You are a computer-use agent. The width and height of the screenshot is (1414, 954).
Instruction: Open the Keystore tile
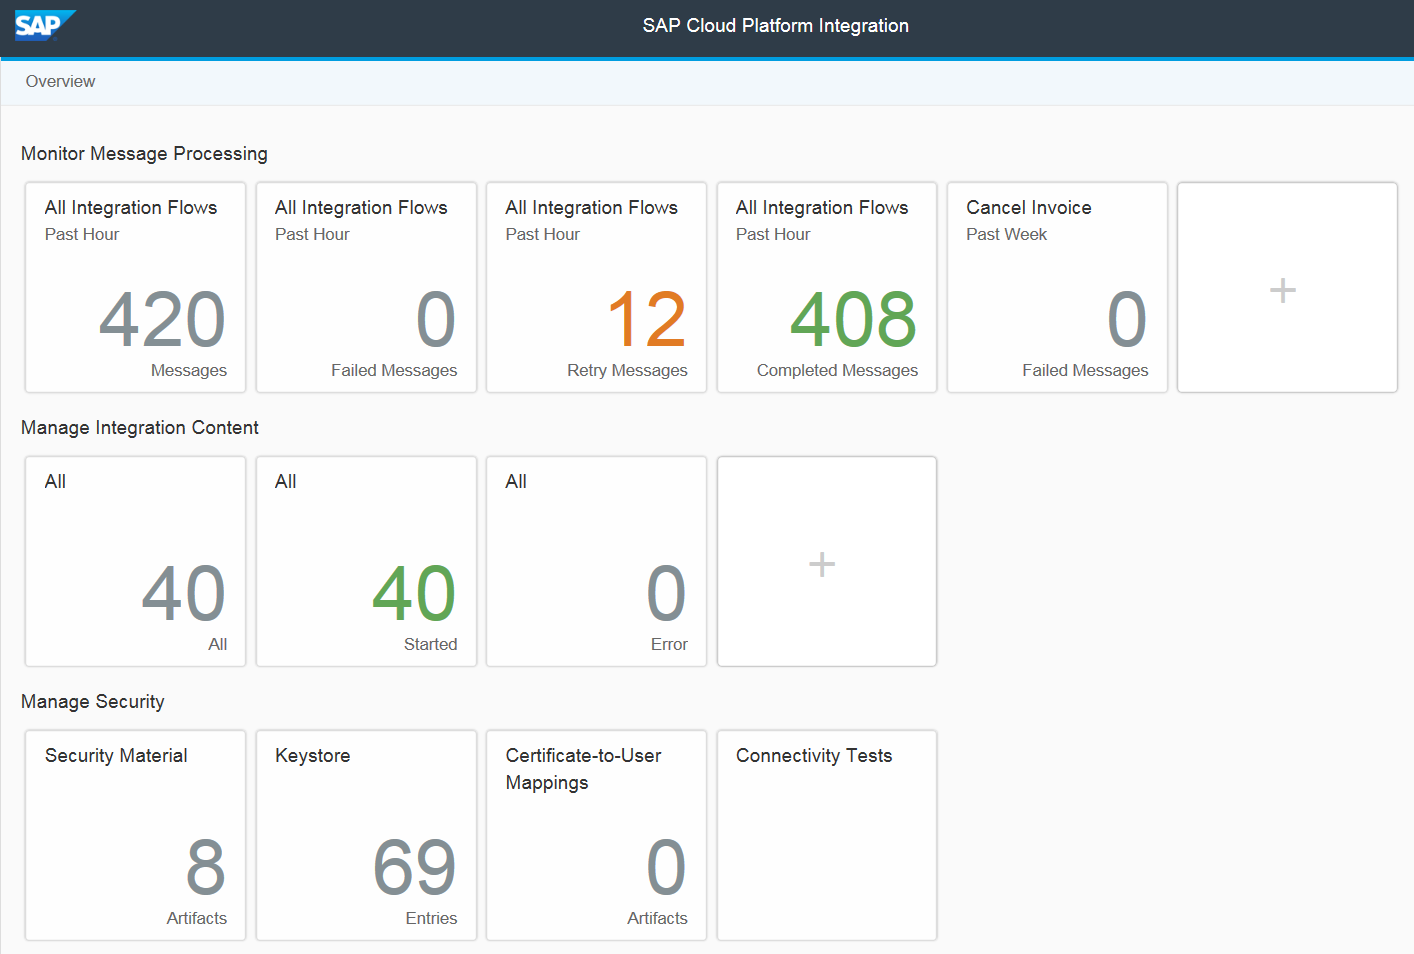pyautogui.click(x=366, y=836)
